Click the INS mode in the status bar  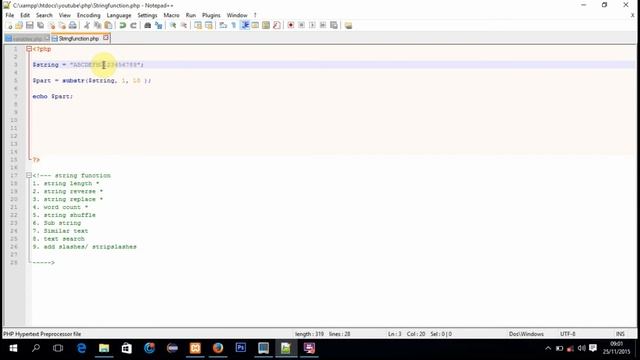tap(620, 334)
